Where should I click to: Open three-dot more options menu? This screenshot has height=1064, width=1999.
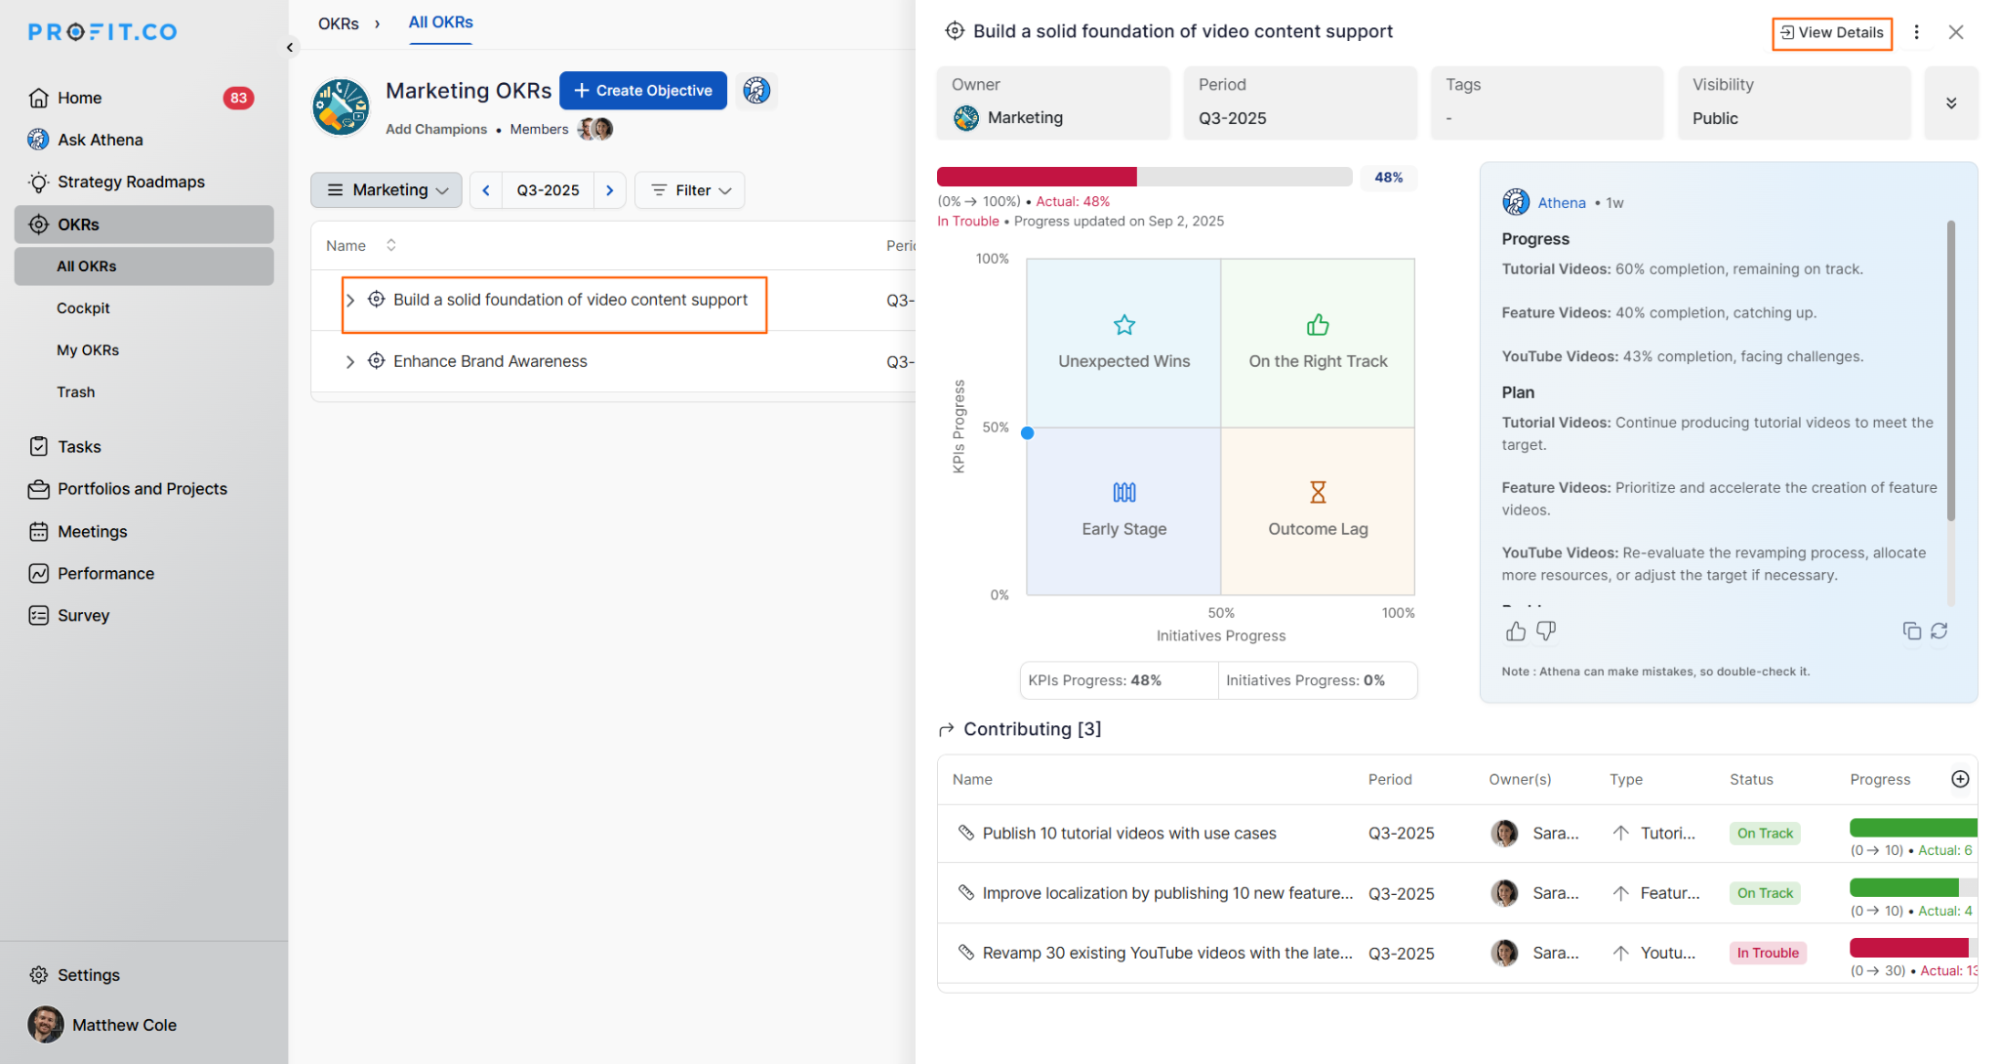(1916, 32)
